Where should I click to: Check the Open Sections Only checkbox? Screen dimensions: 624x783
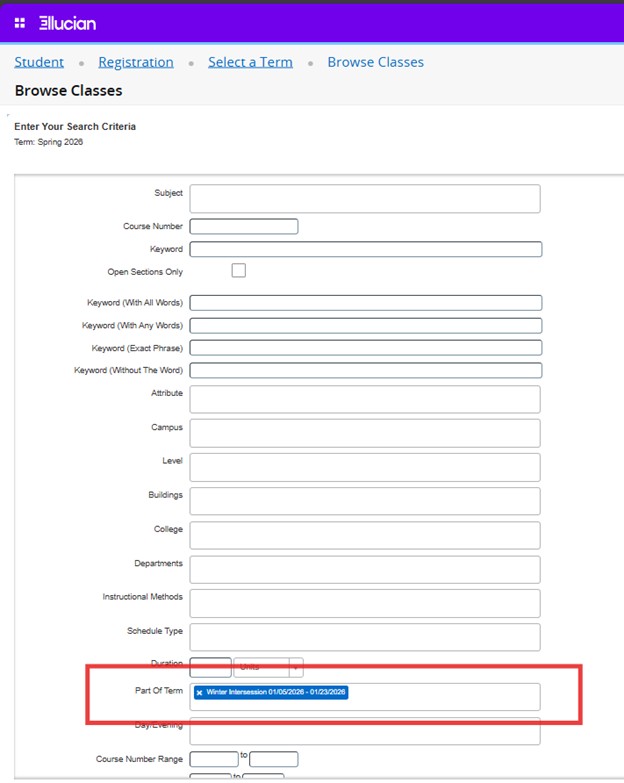[x=238, y=270]
